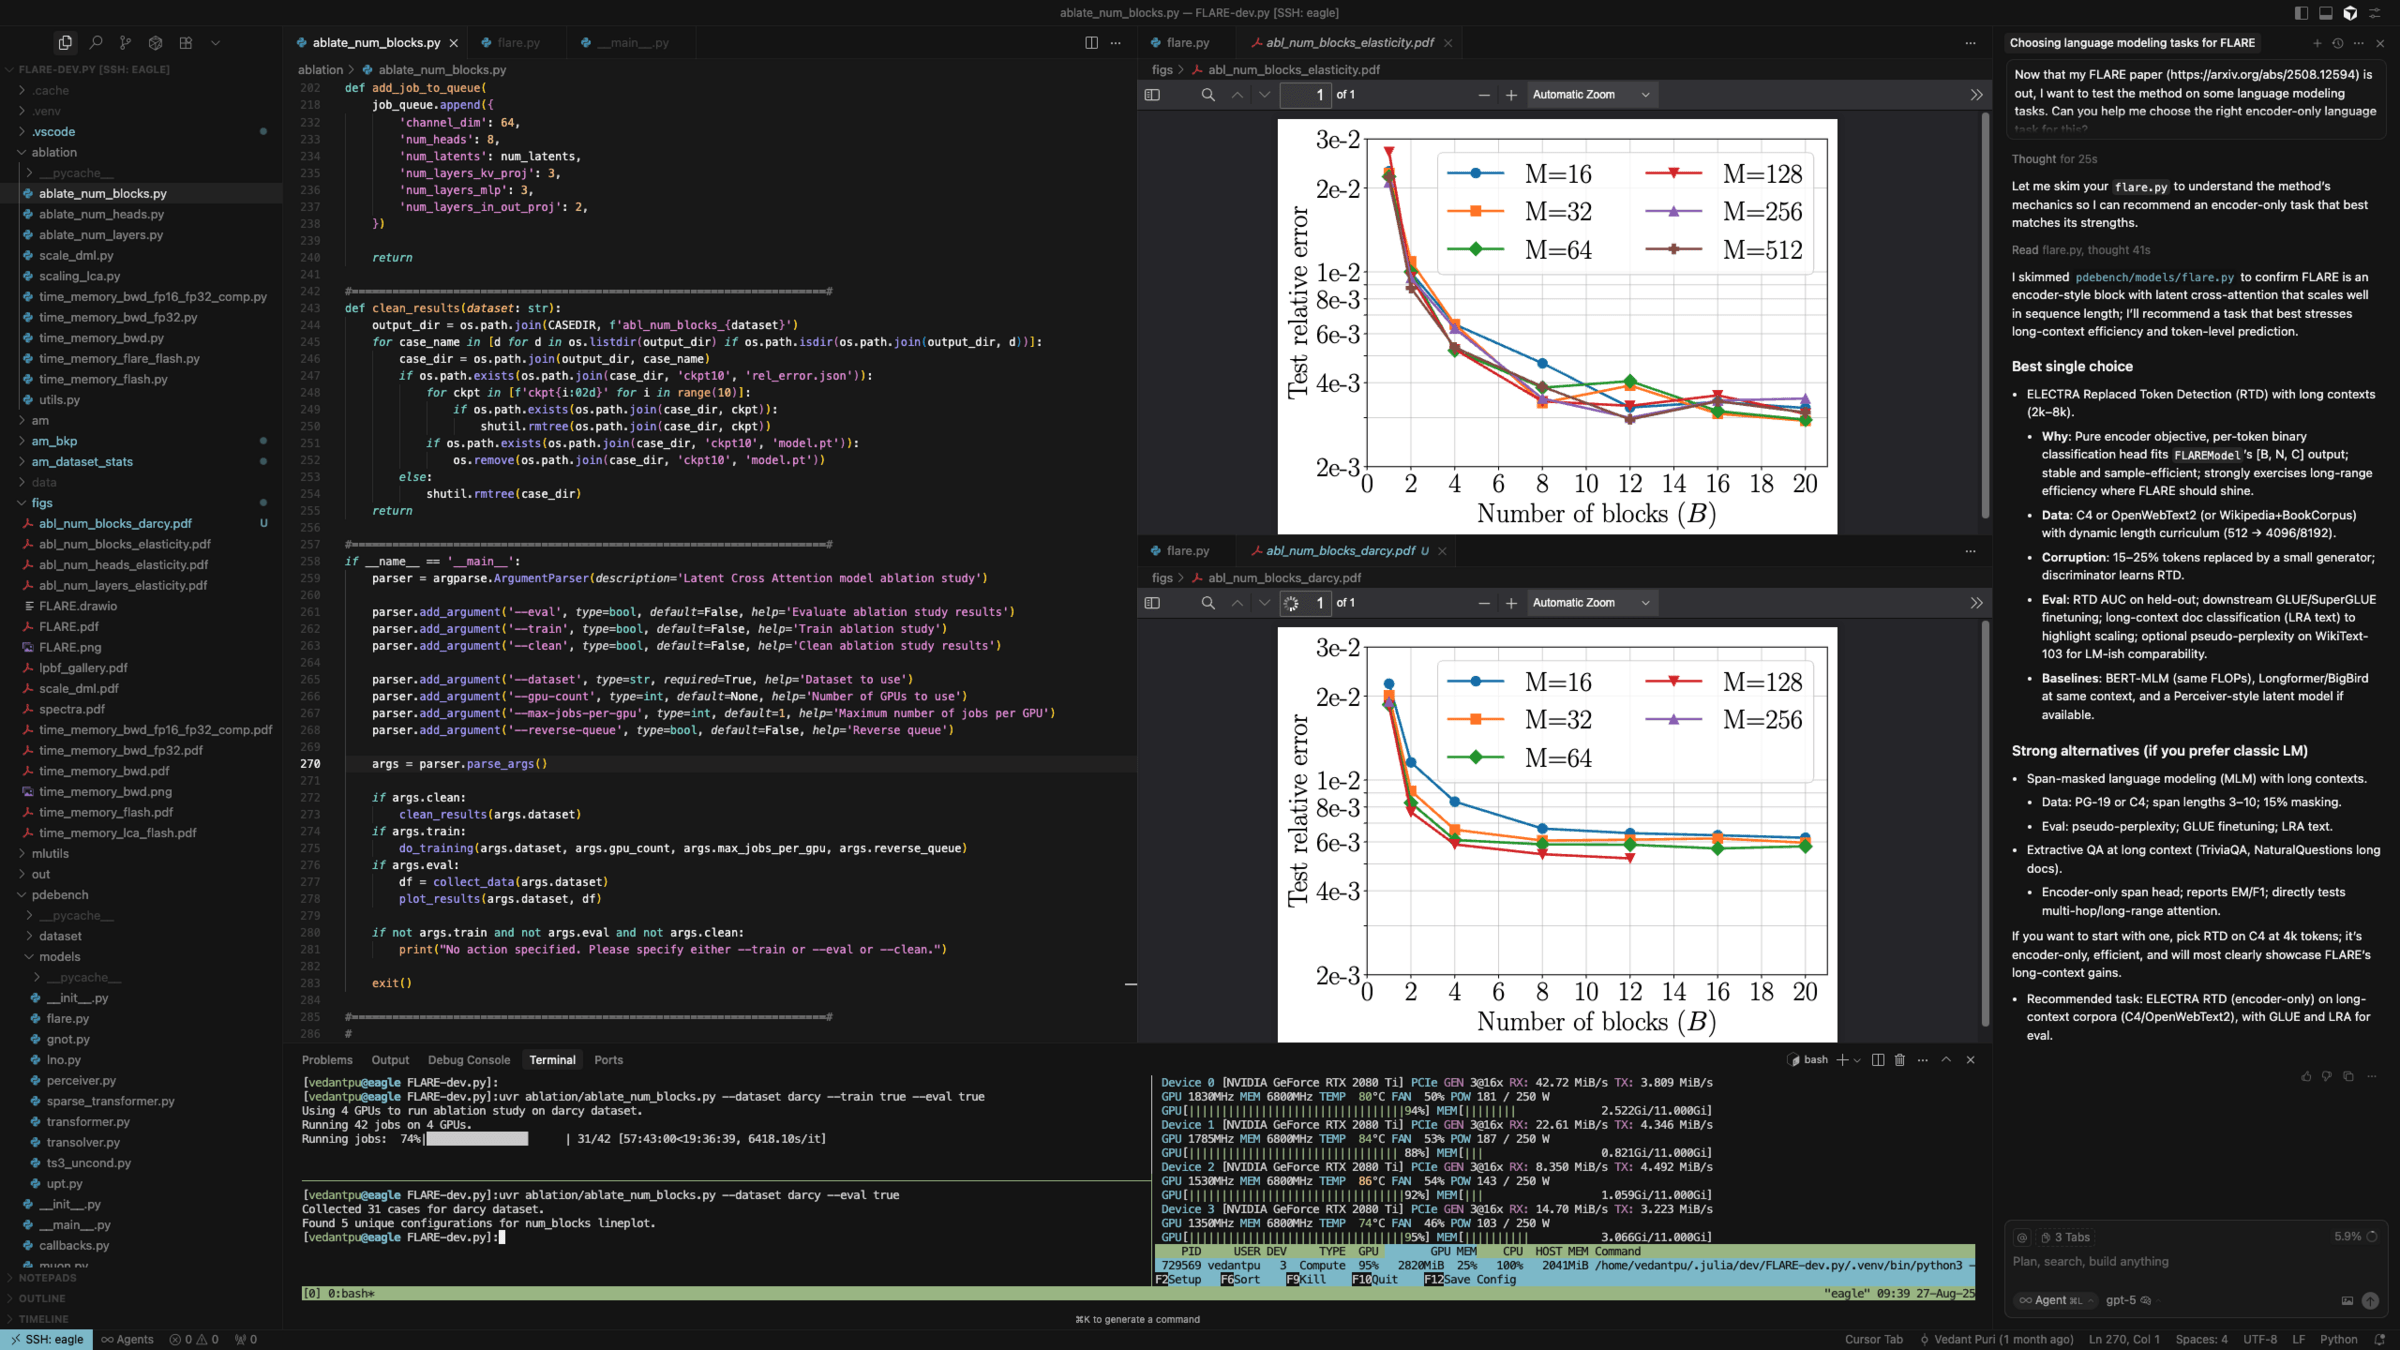This screenshot has width=2400, height=1350.
Task: Toggle sidebar in darcy PDF viewer
Action: [1152, 603]
